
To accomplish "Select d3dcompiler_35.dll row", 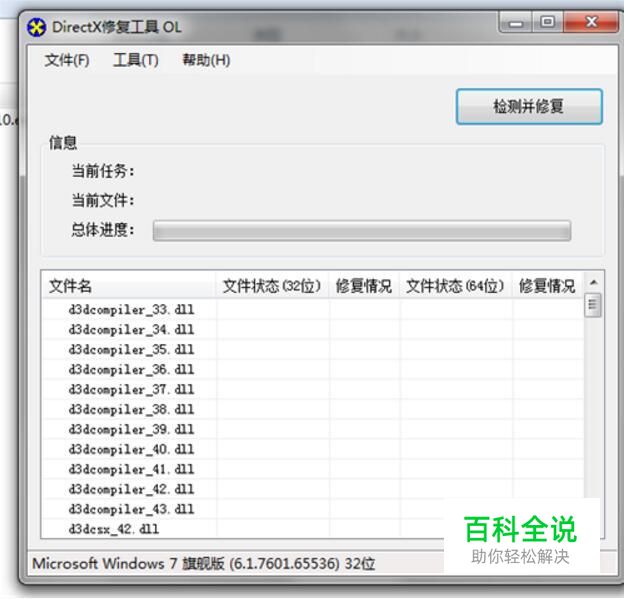I will [x=313, y=350].
